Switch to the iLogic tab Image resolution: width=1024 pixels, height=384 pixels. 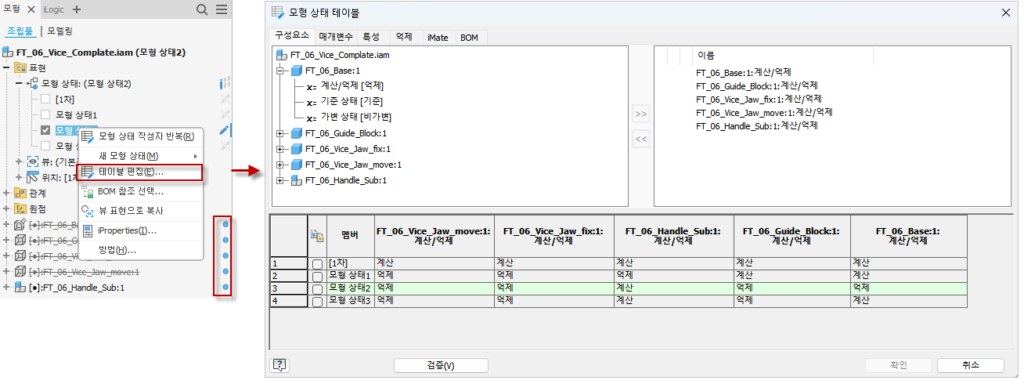coord(55,10)
